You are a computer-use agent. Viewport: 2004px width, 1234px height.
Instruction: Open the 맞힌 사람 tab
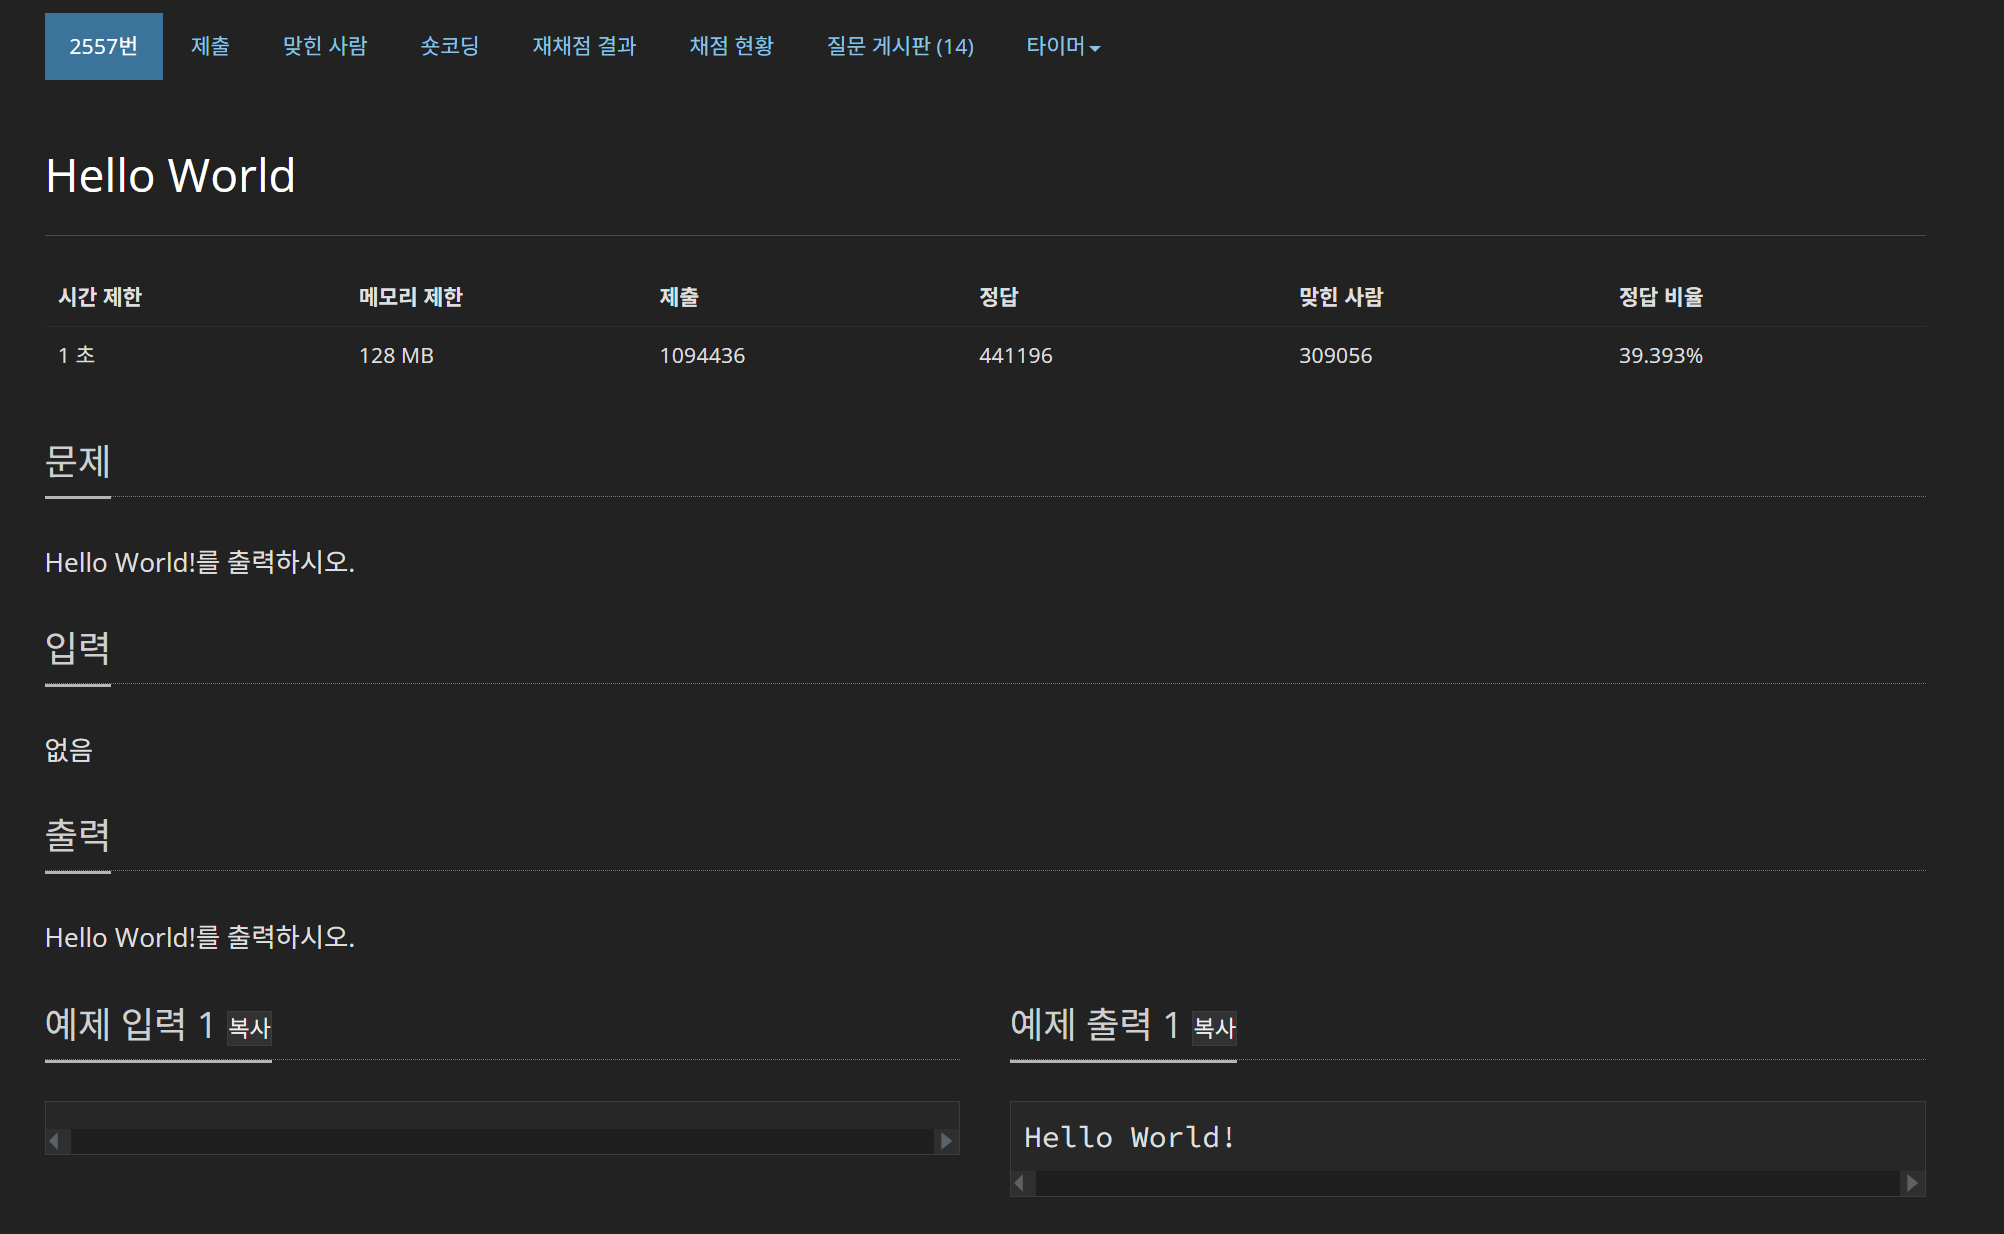(324, 46)
